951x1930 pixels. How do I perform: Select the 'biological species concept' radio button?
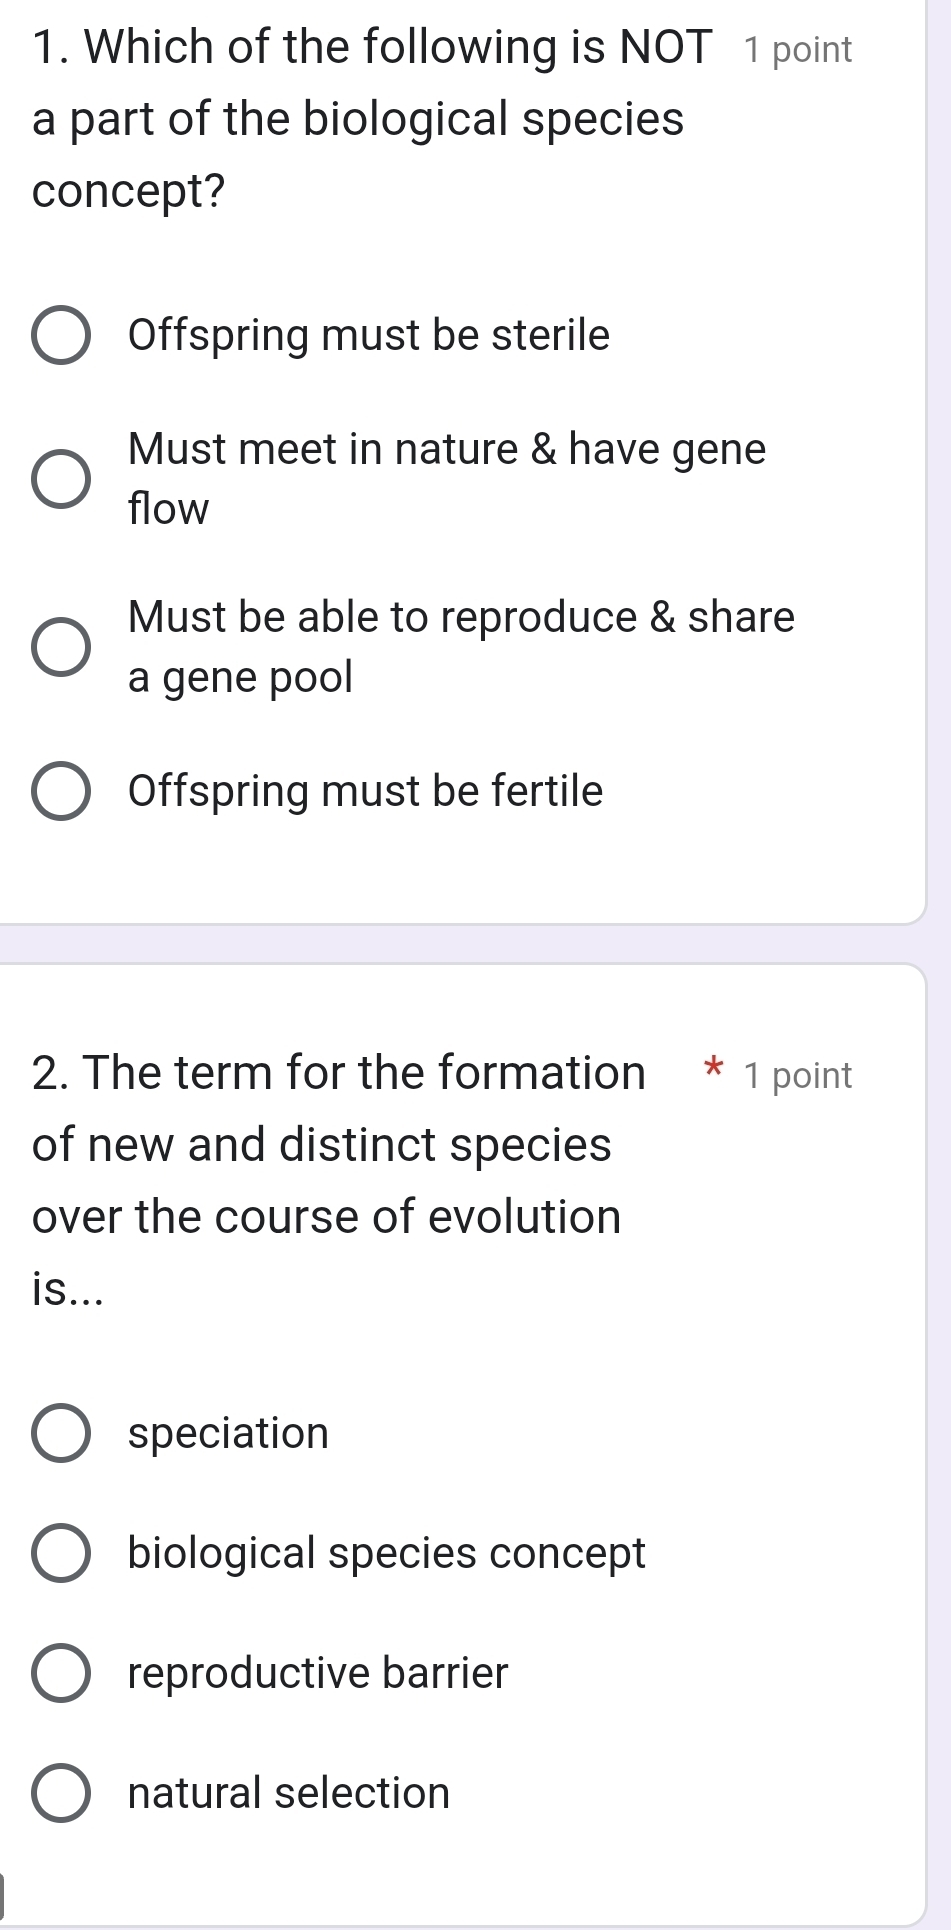[61, 1553]
